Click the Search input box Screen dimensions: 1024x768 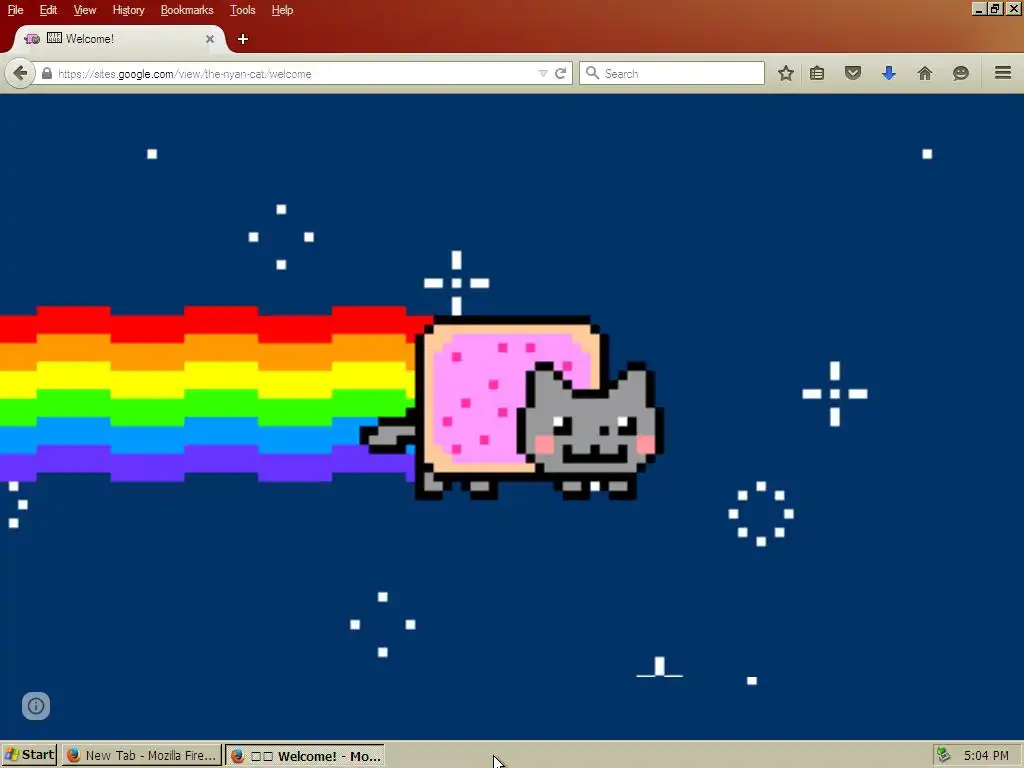(x=672, y=73)
